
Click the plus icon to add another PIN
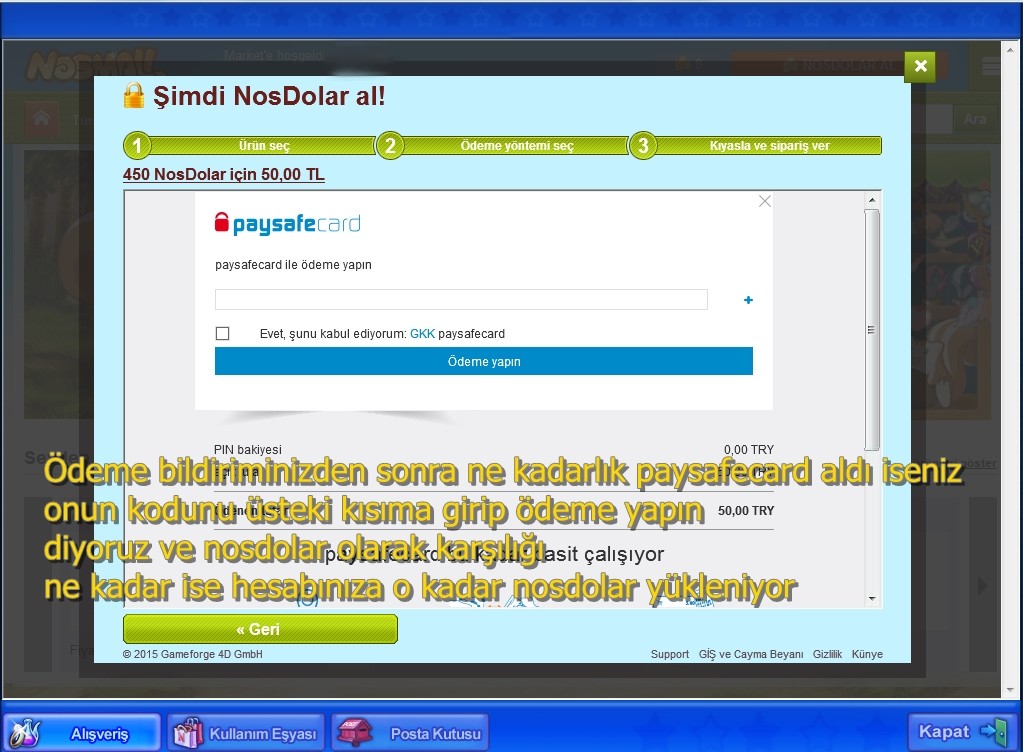748,300
